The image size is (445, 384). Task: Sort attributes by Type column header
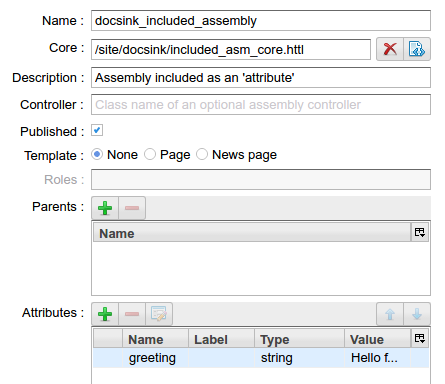pos(299,339)
